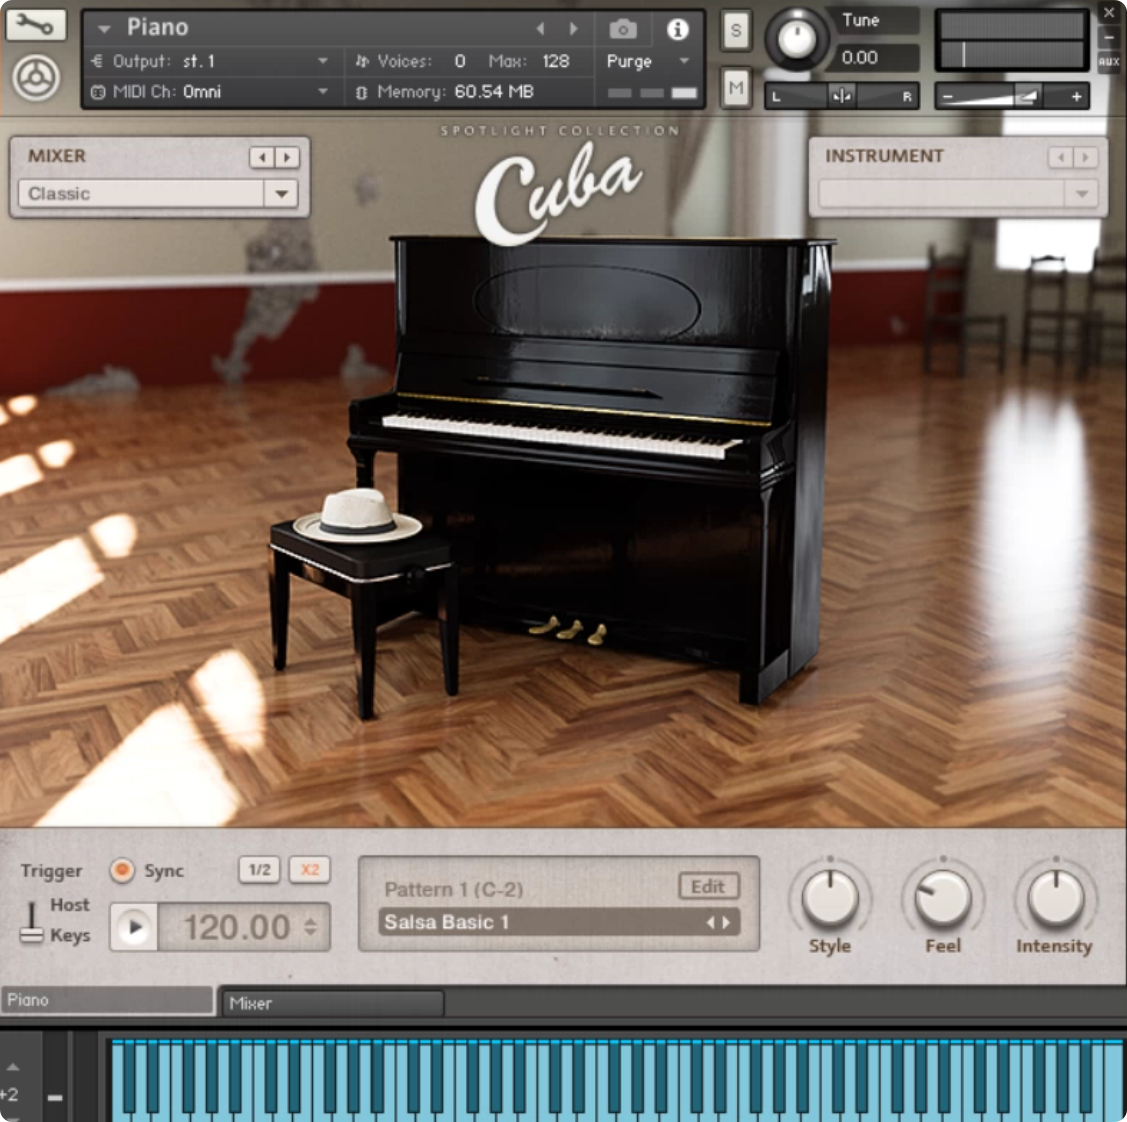1127x1122 pixels.
Task: Go to previous instrument arrow in header
Action: pos(540,29)
